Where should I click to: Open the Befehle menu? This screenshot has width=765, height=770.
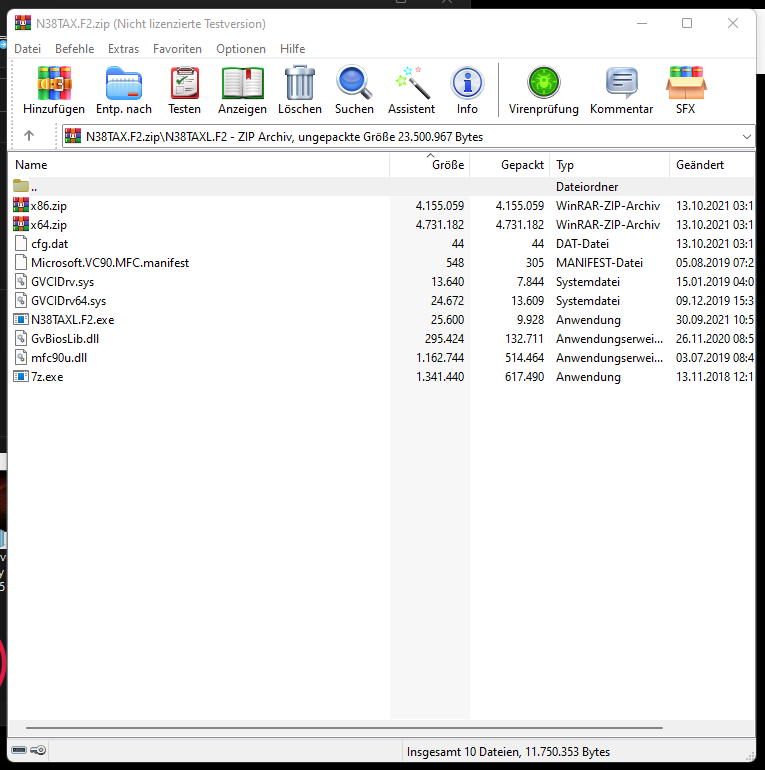75,49
